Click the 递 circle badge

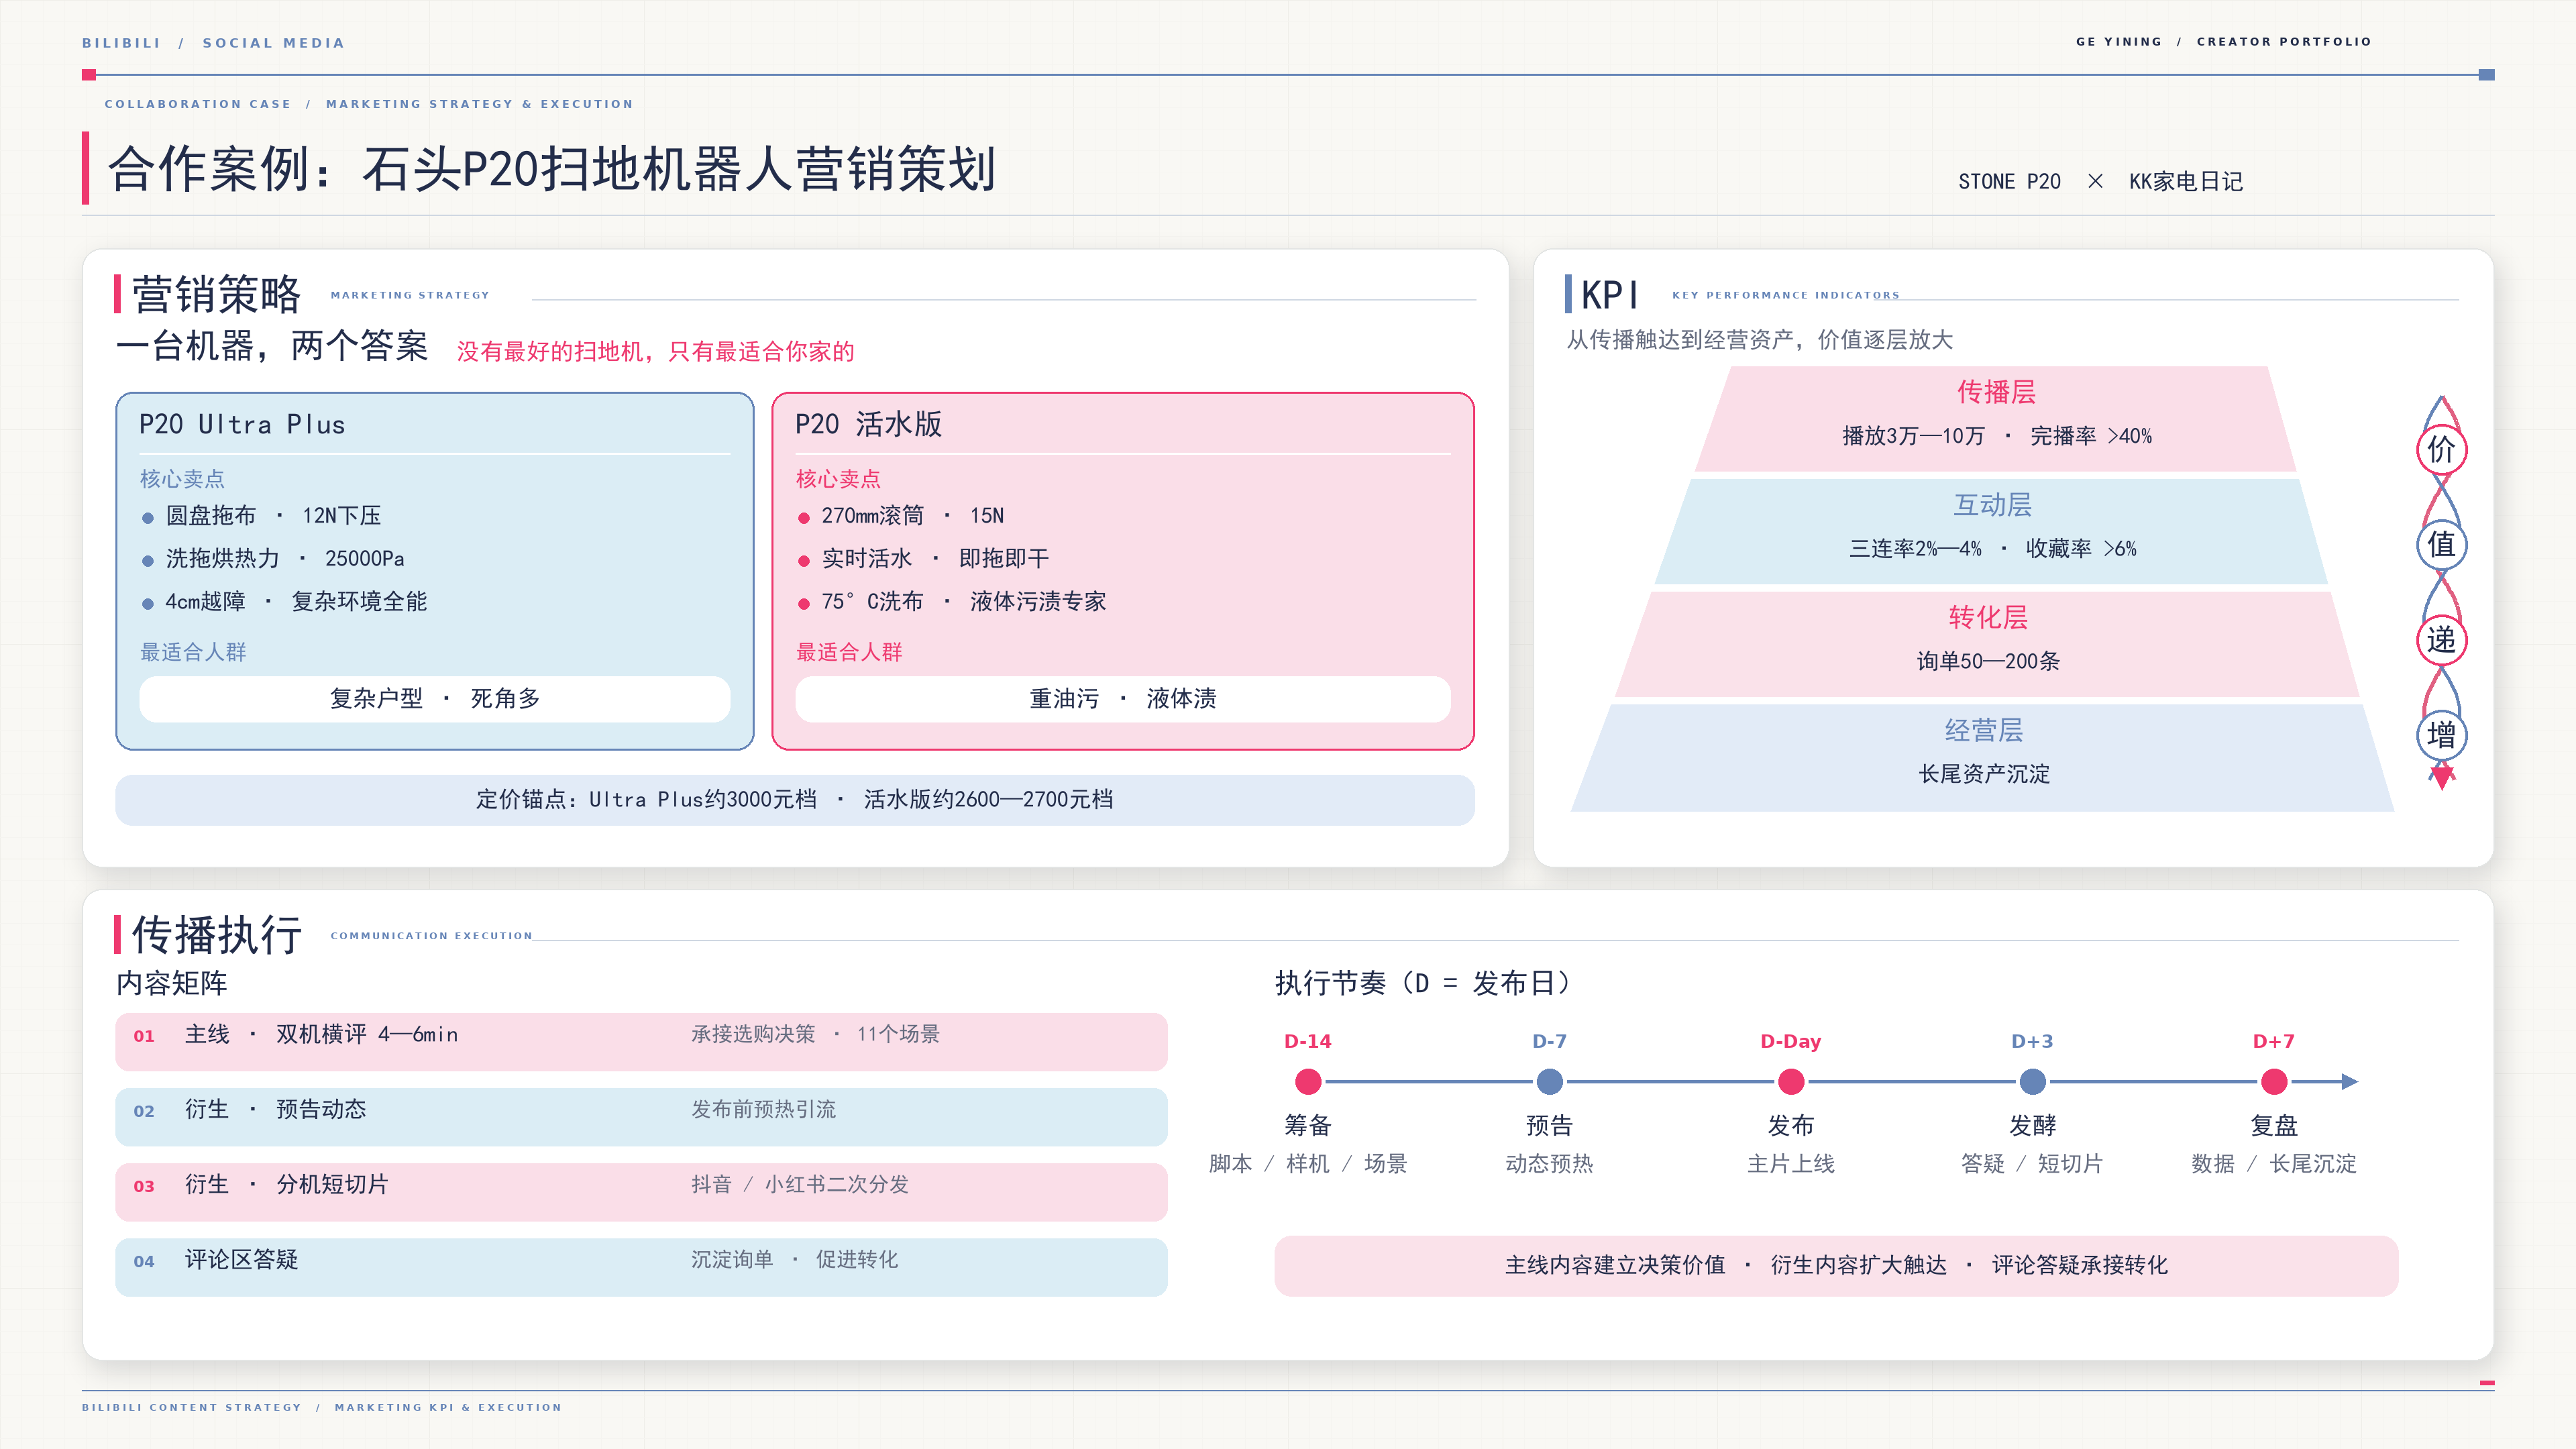(2441, 640)
